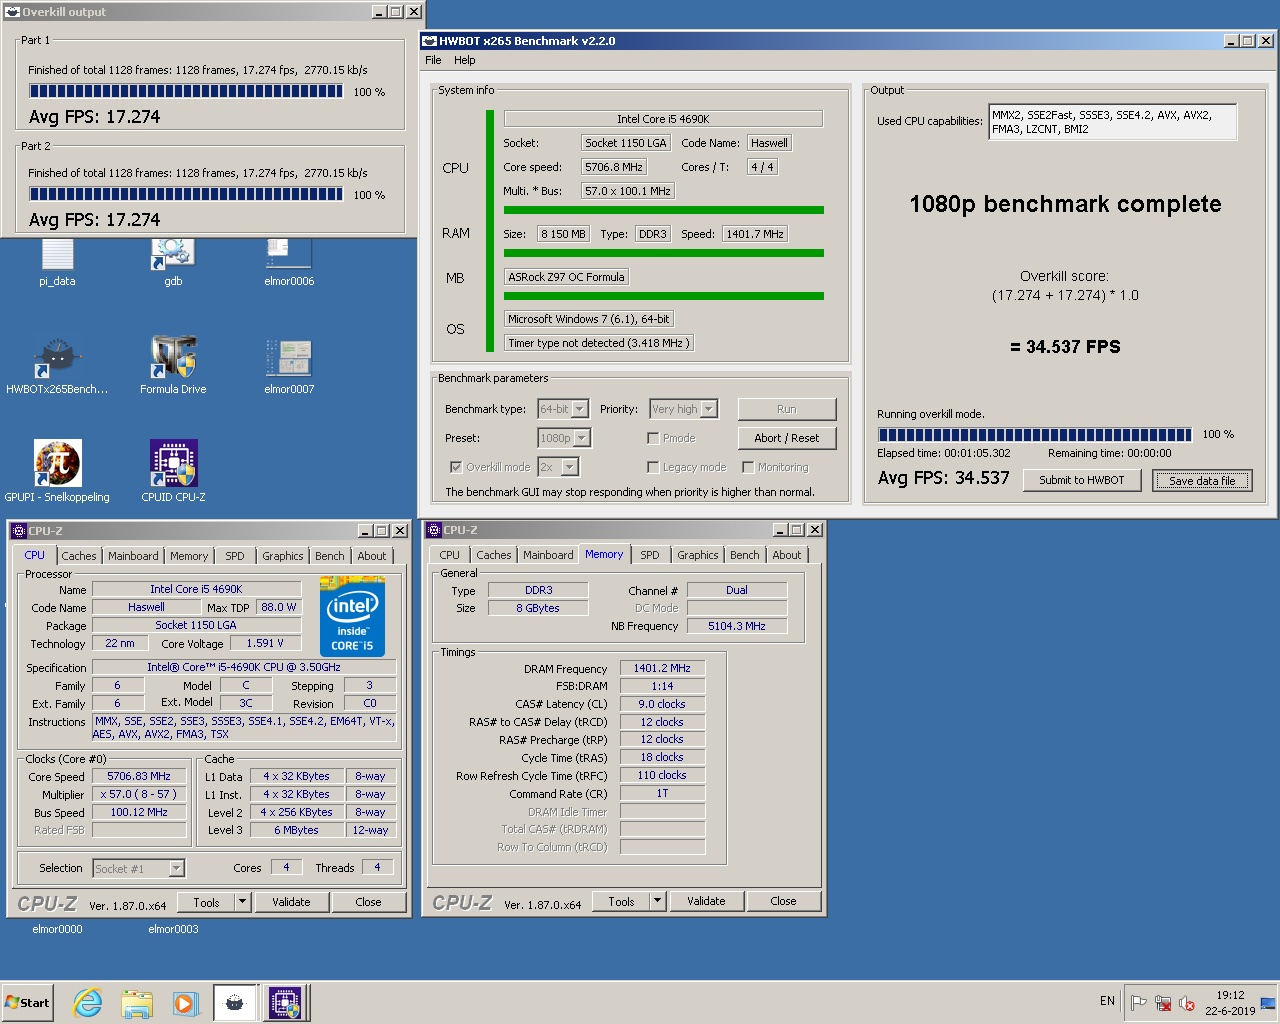The height and width of the screenshot is (1024, 1280).
Task: Open the Socket #1 Selection dropdown
Action: pos(139,869)
